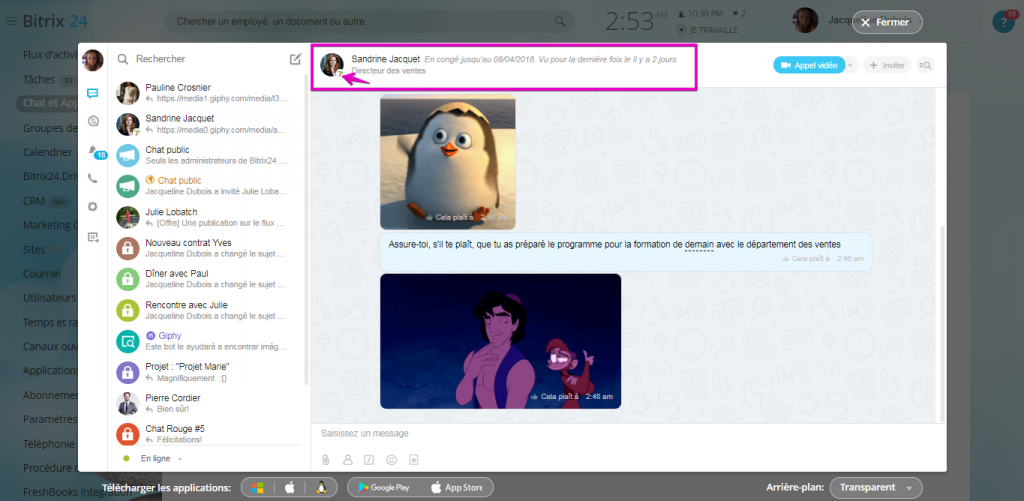Click the compose new chat icon
The image size is (1024, 501).
coord(295,59)
